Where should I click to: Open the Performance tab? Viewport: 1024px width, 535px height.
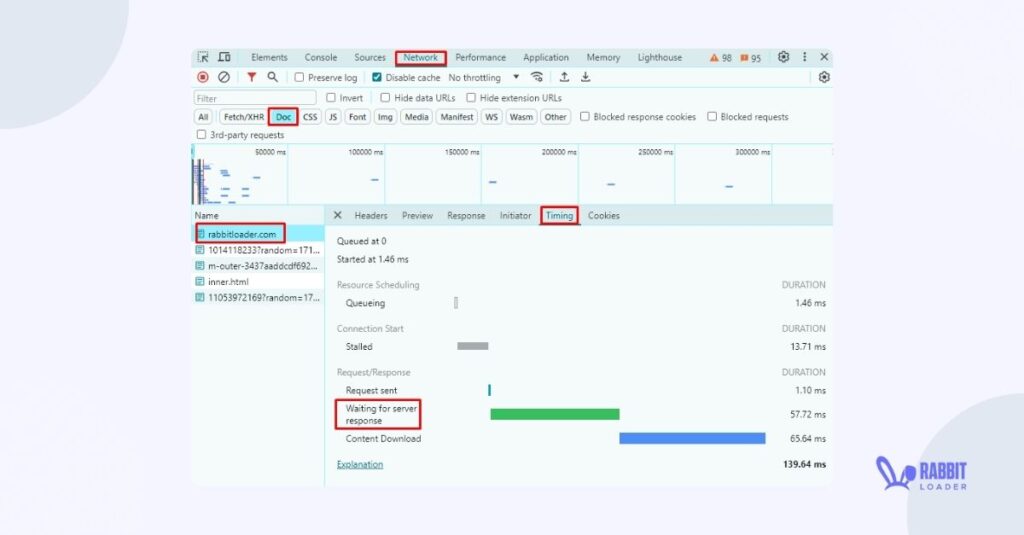[x=481, y=57]
